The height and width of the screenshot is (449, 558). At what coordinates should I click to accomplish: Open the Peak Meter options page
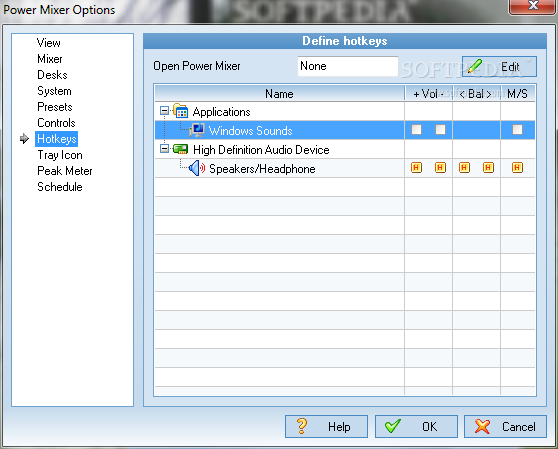[x=65, y=171]
